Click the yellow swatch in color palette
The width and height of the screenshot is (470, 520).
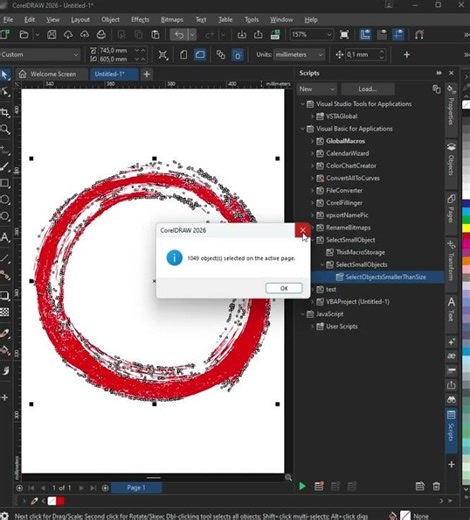(x=466, y=228)
